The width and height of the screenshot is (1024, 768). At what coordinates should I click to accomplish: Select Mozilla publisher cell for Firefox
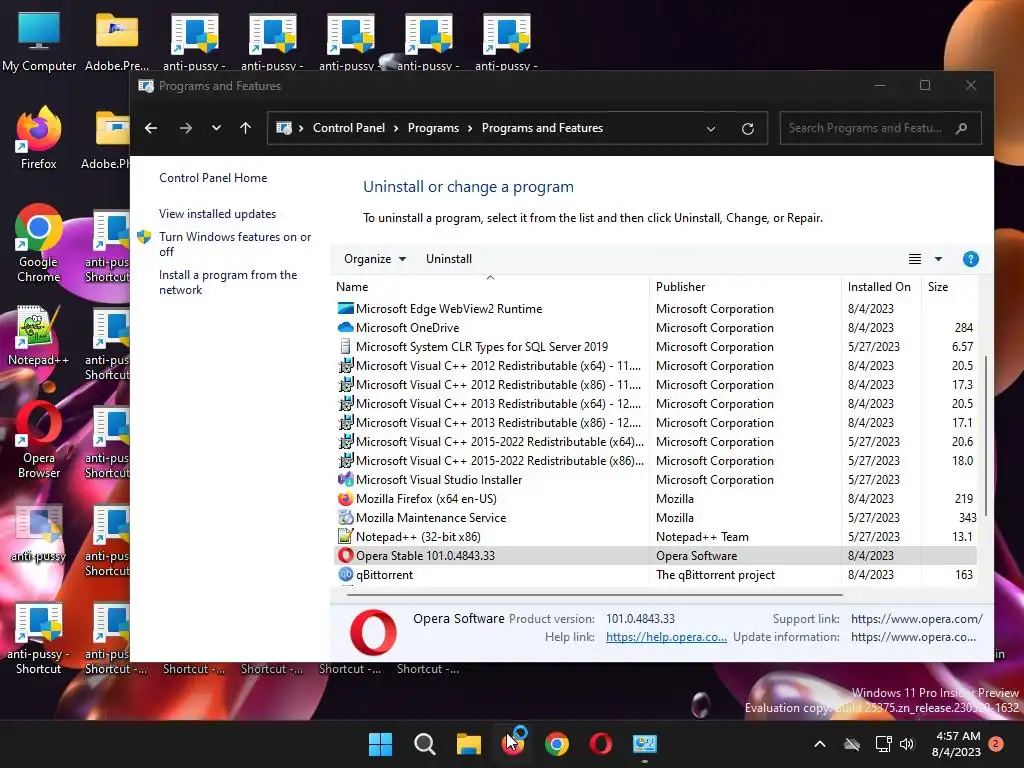tap(675, 498)
